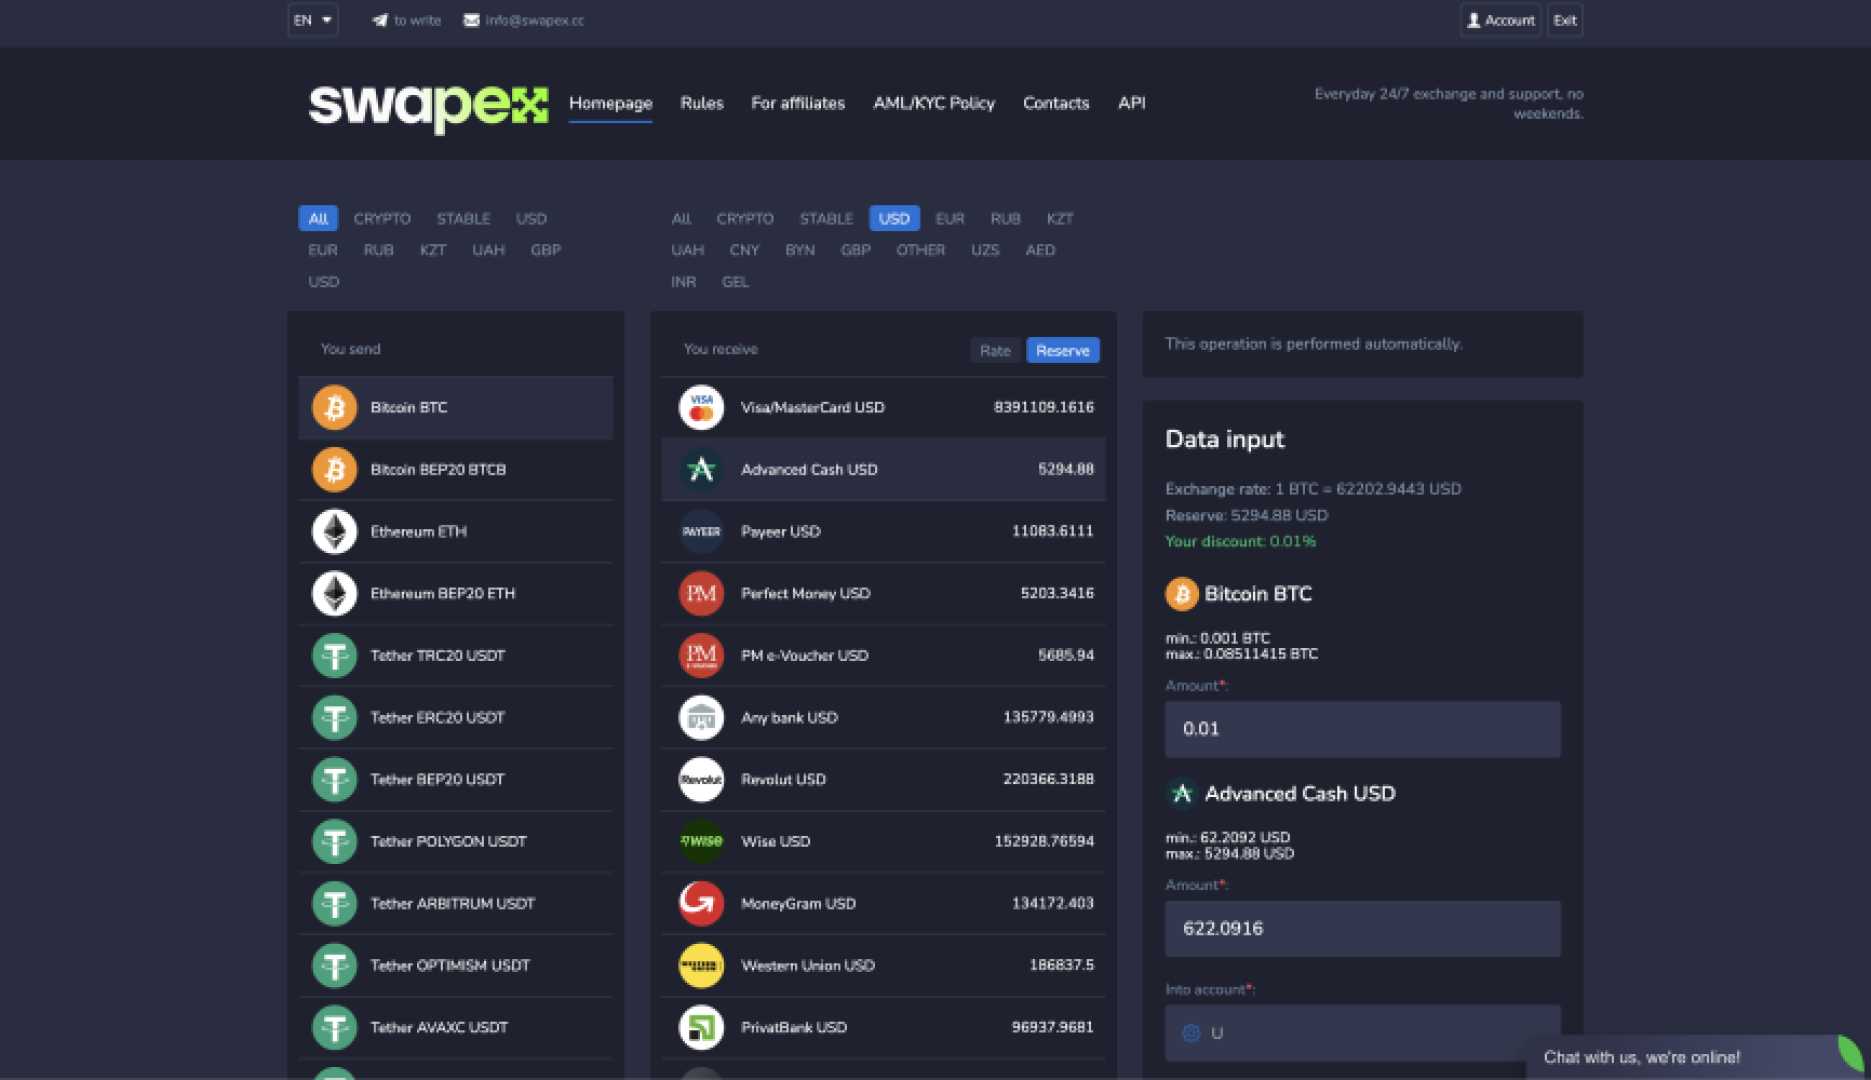This screenshot has height=1080, width=1871.
Task: Click the Visa/MasterCard USD logo icon
Action: [x=701, y=408]
